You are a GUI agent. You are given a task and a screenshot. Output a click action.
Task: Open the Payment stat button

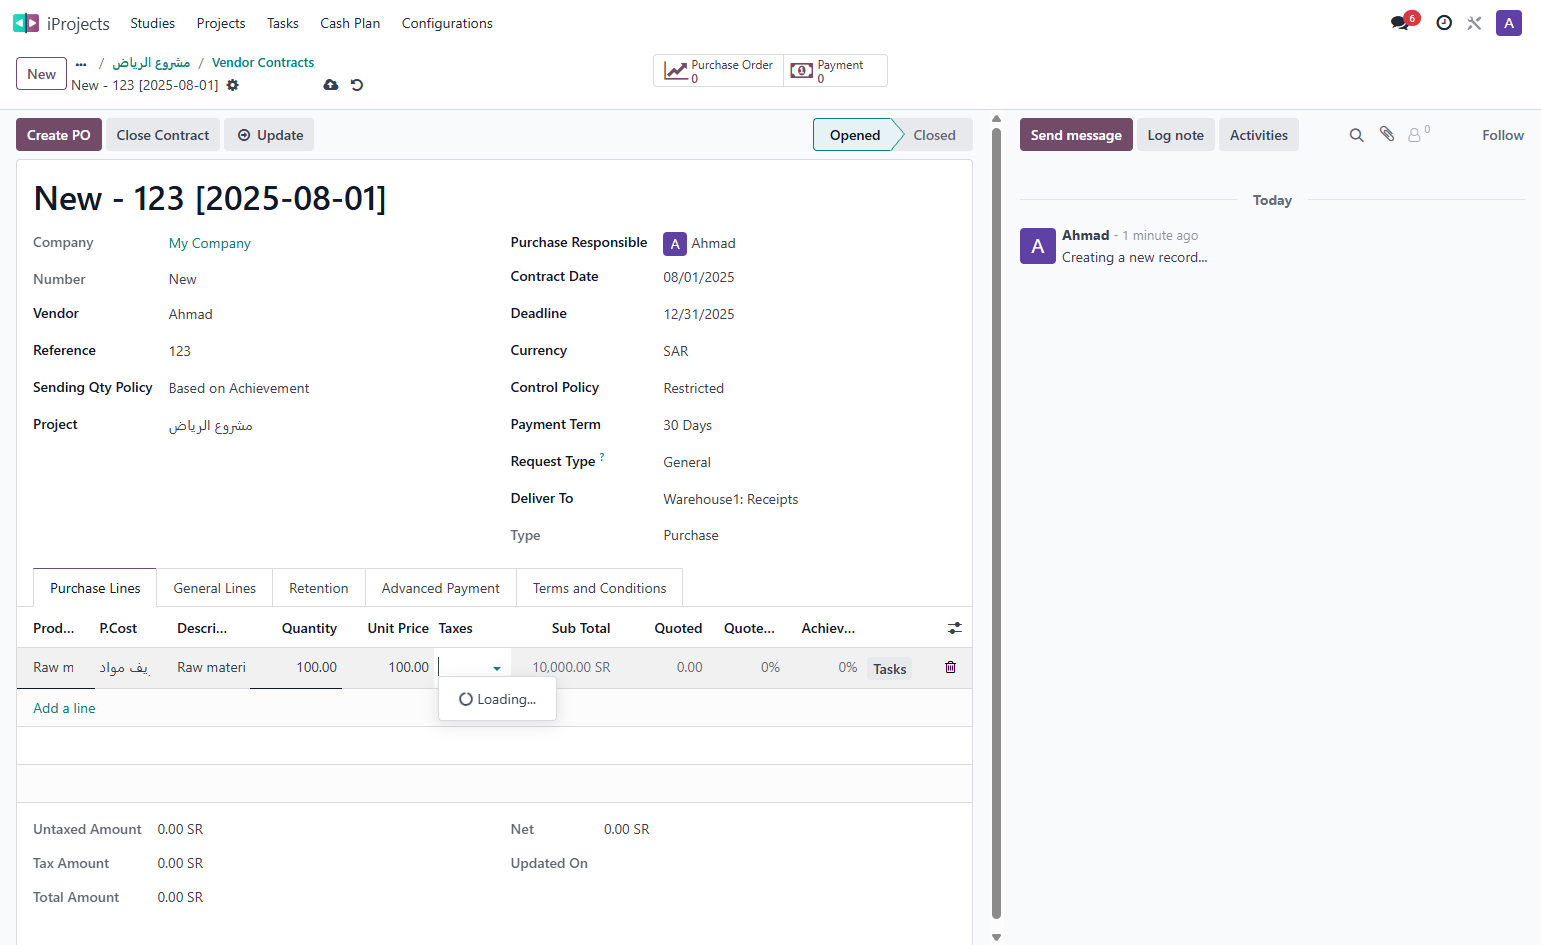pyautogui.click(x=835, y=71)
